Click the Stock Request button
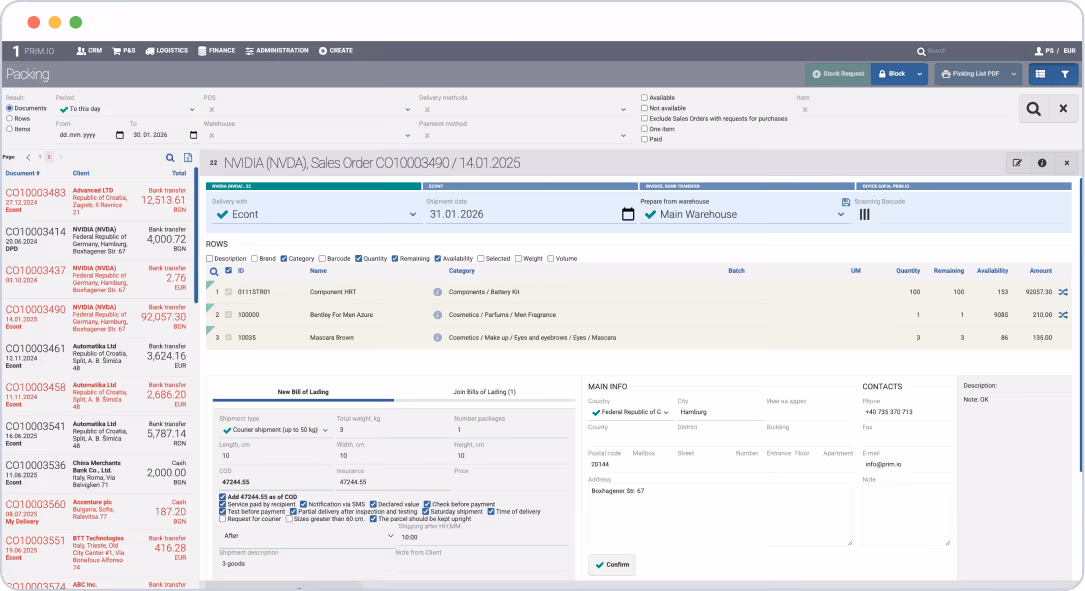The width and height of the screenshot is (1085, 591). click(x=838, y=73)
